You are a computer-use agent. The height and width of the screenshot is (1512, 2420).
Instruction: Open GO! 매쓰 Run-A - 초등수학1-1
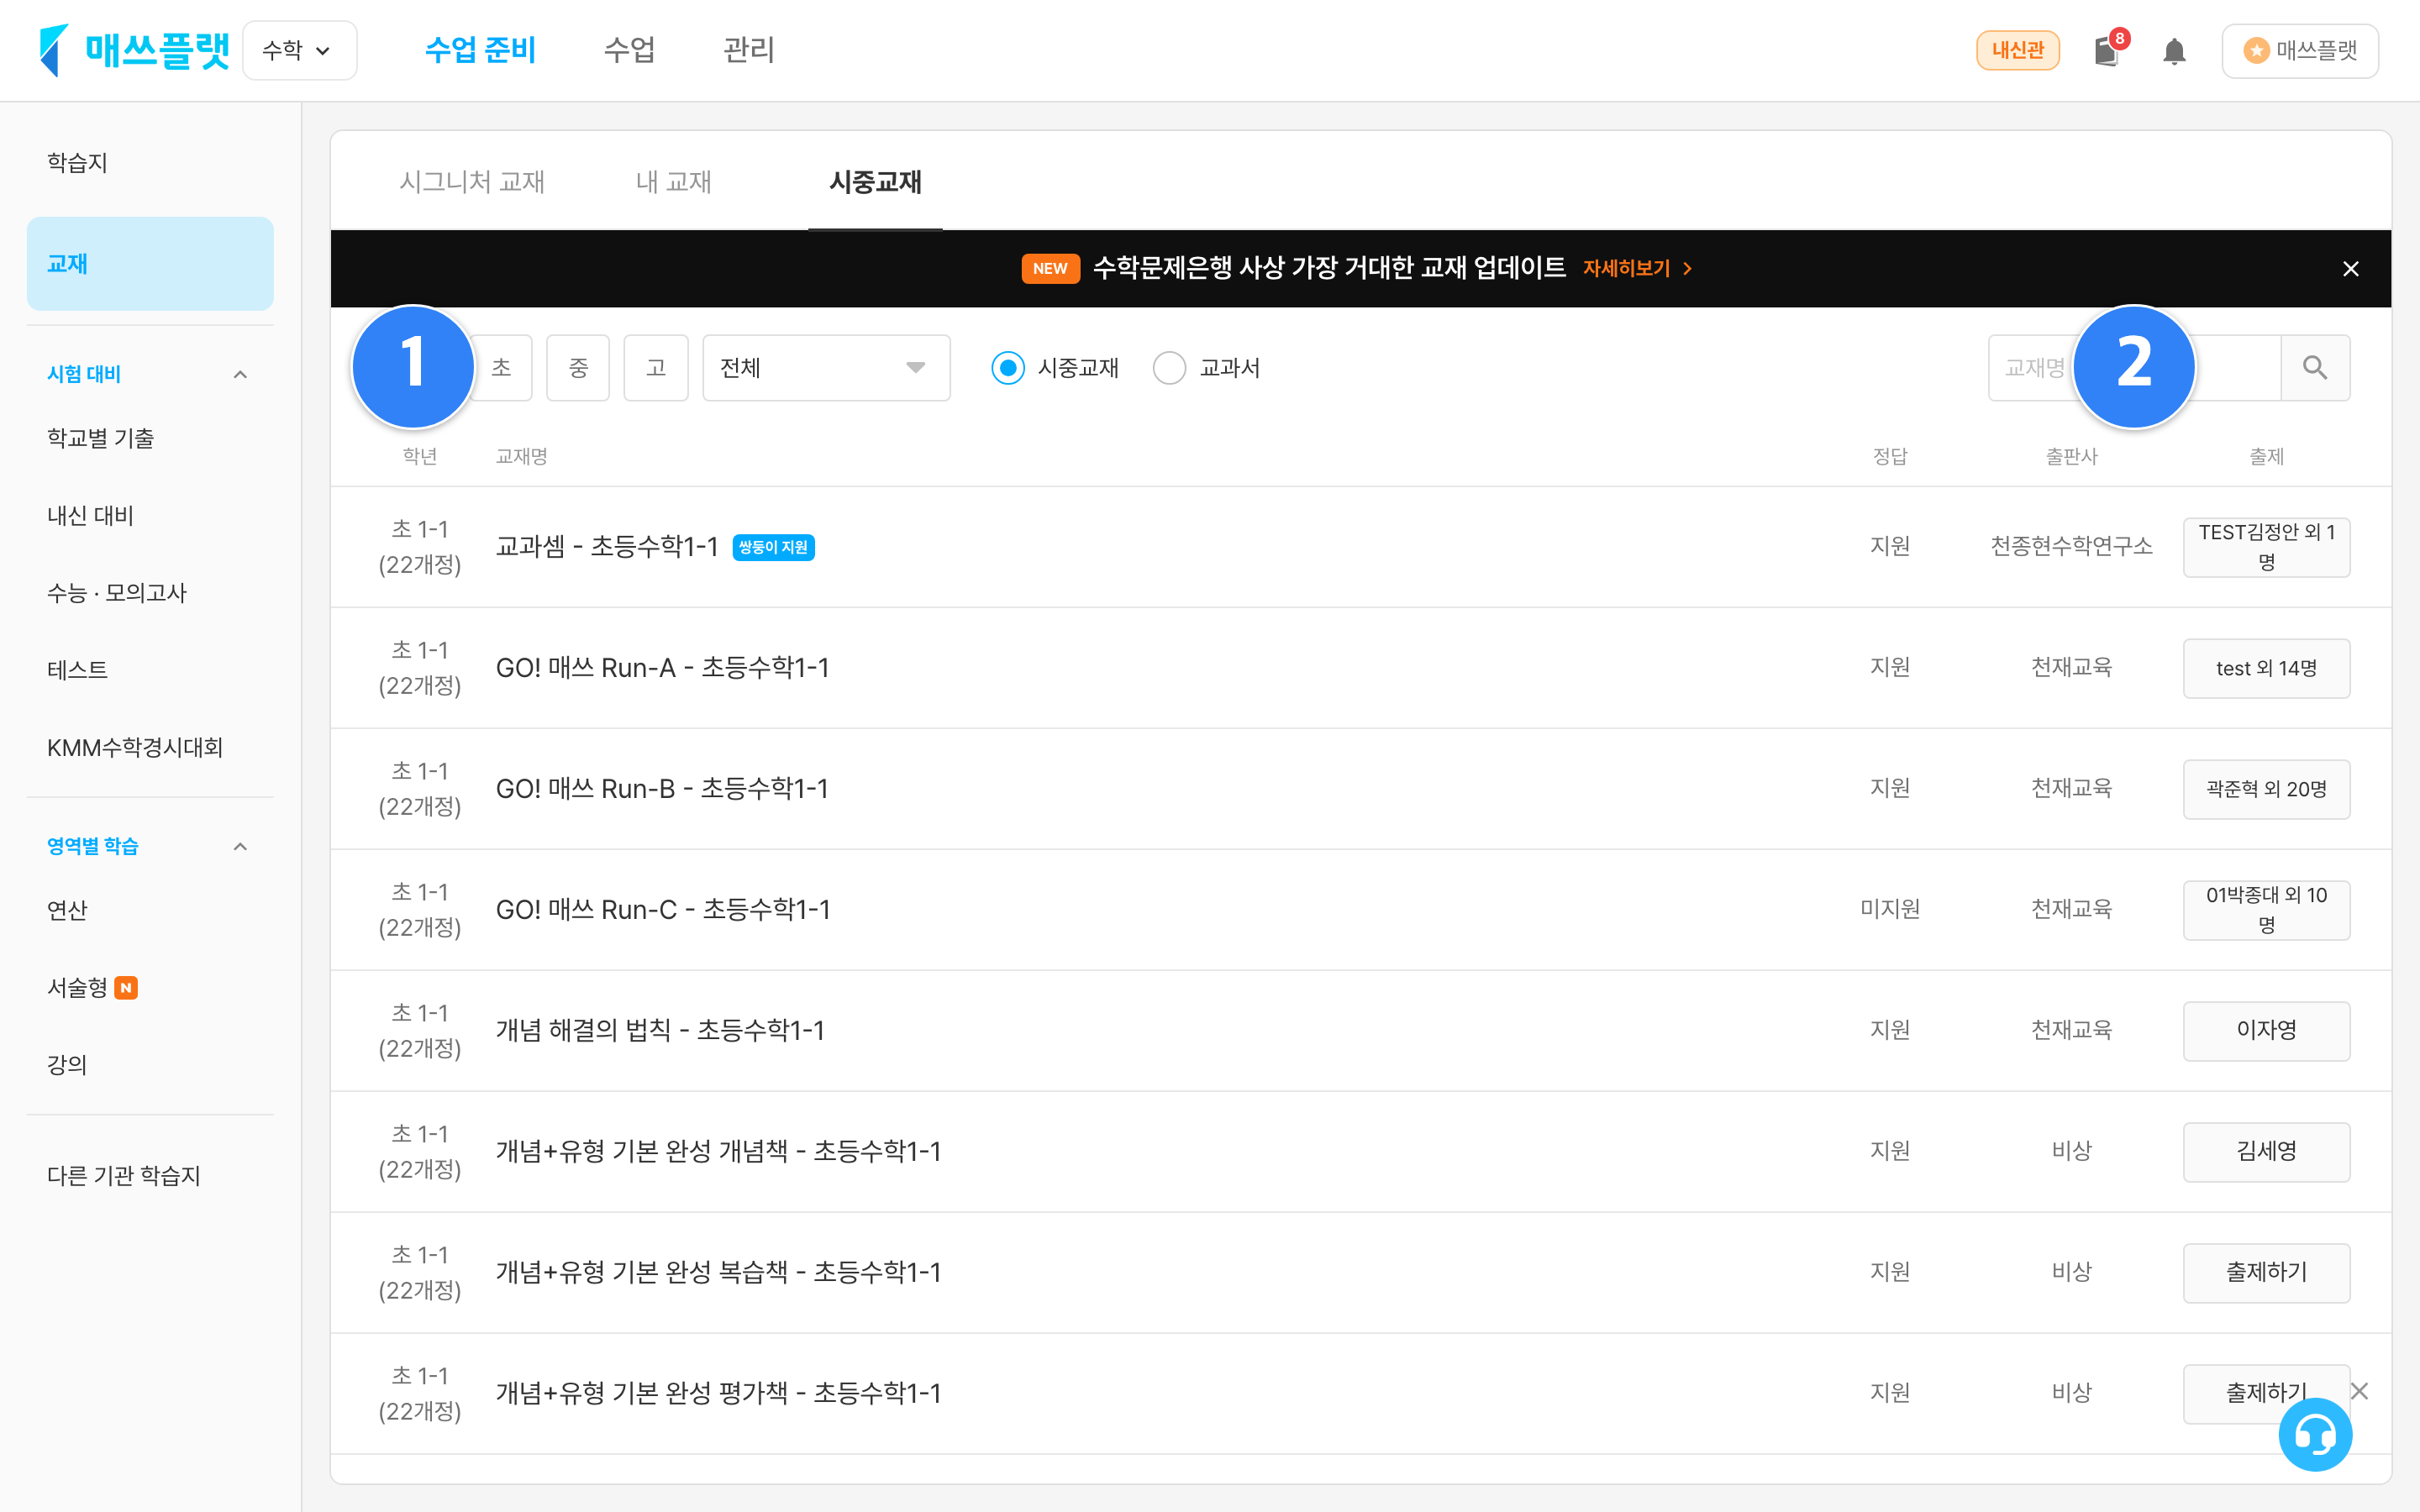click(662, 668)
